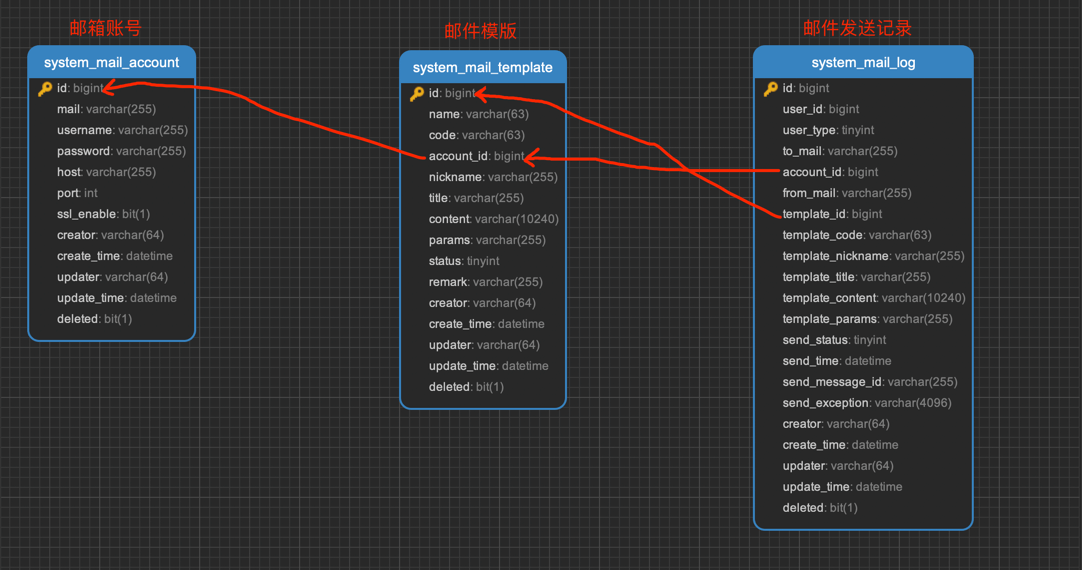Select the remark column row

pyautogui.click(x=485, y=282)
